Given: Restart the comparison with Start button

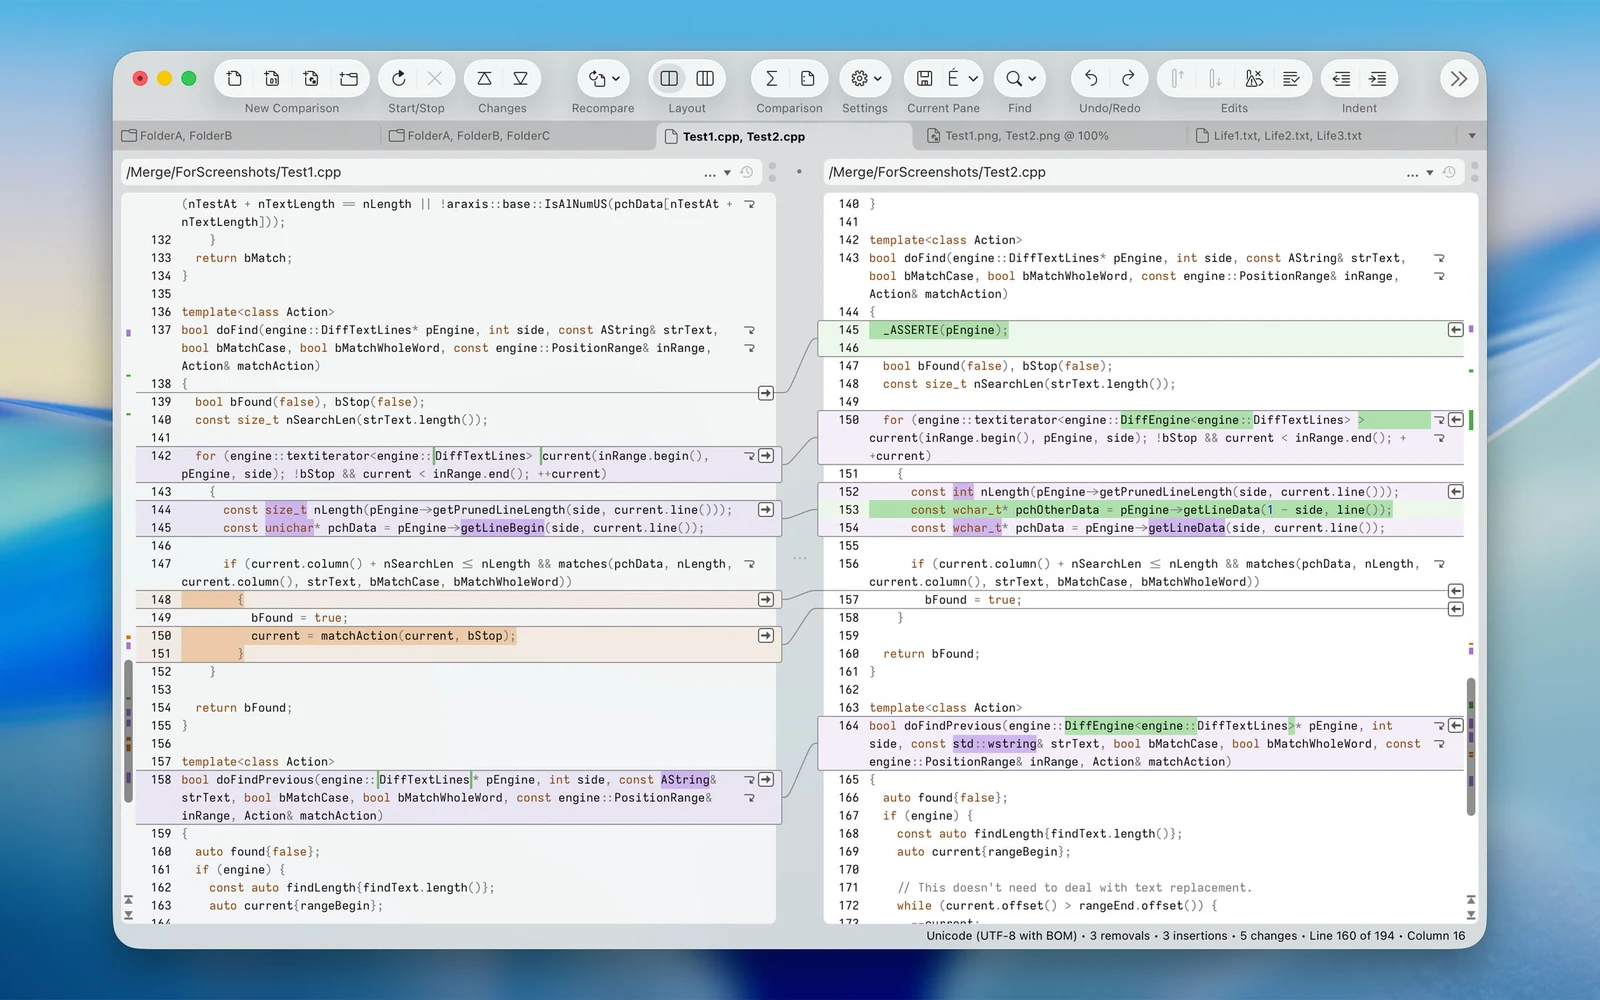Looking at the screenshot, I should click(398, 78).
